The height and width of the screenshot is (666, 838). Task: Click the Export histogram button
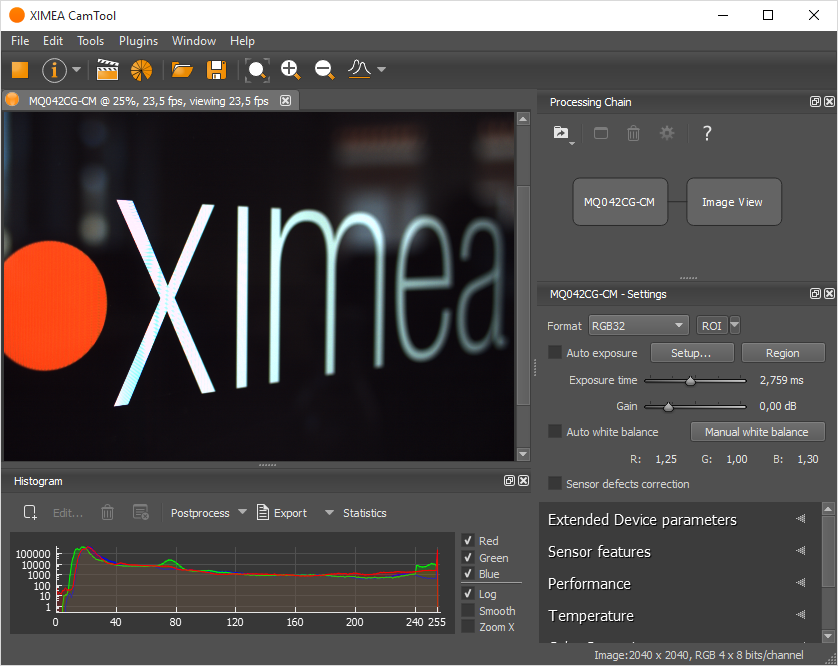(x=282, y=513)
